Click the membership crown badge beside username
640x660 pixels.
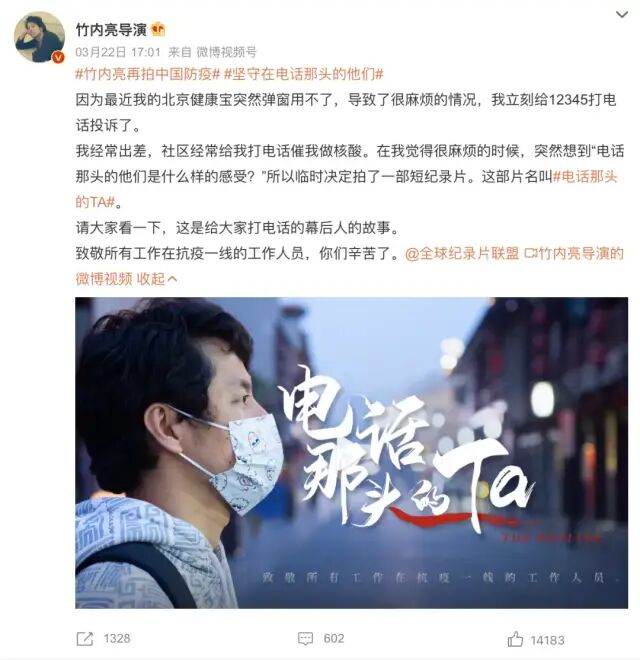click(x=158, y=29)
